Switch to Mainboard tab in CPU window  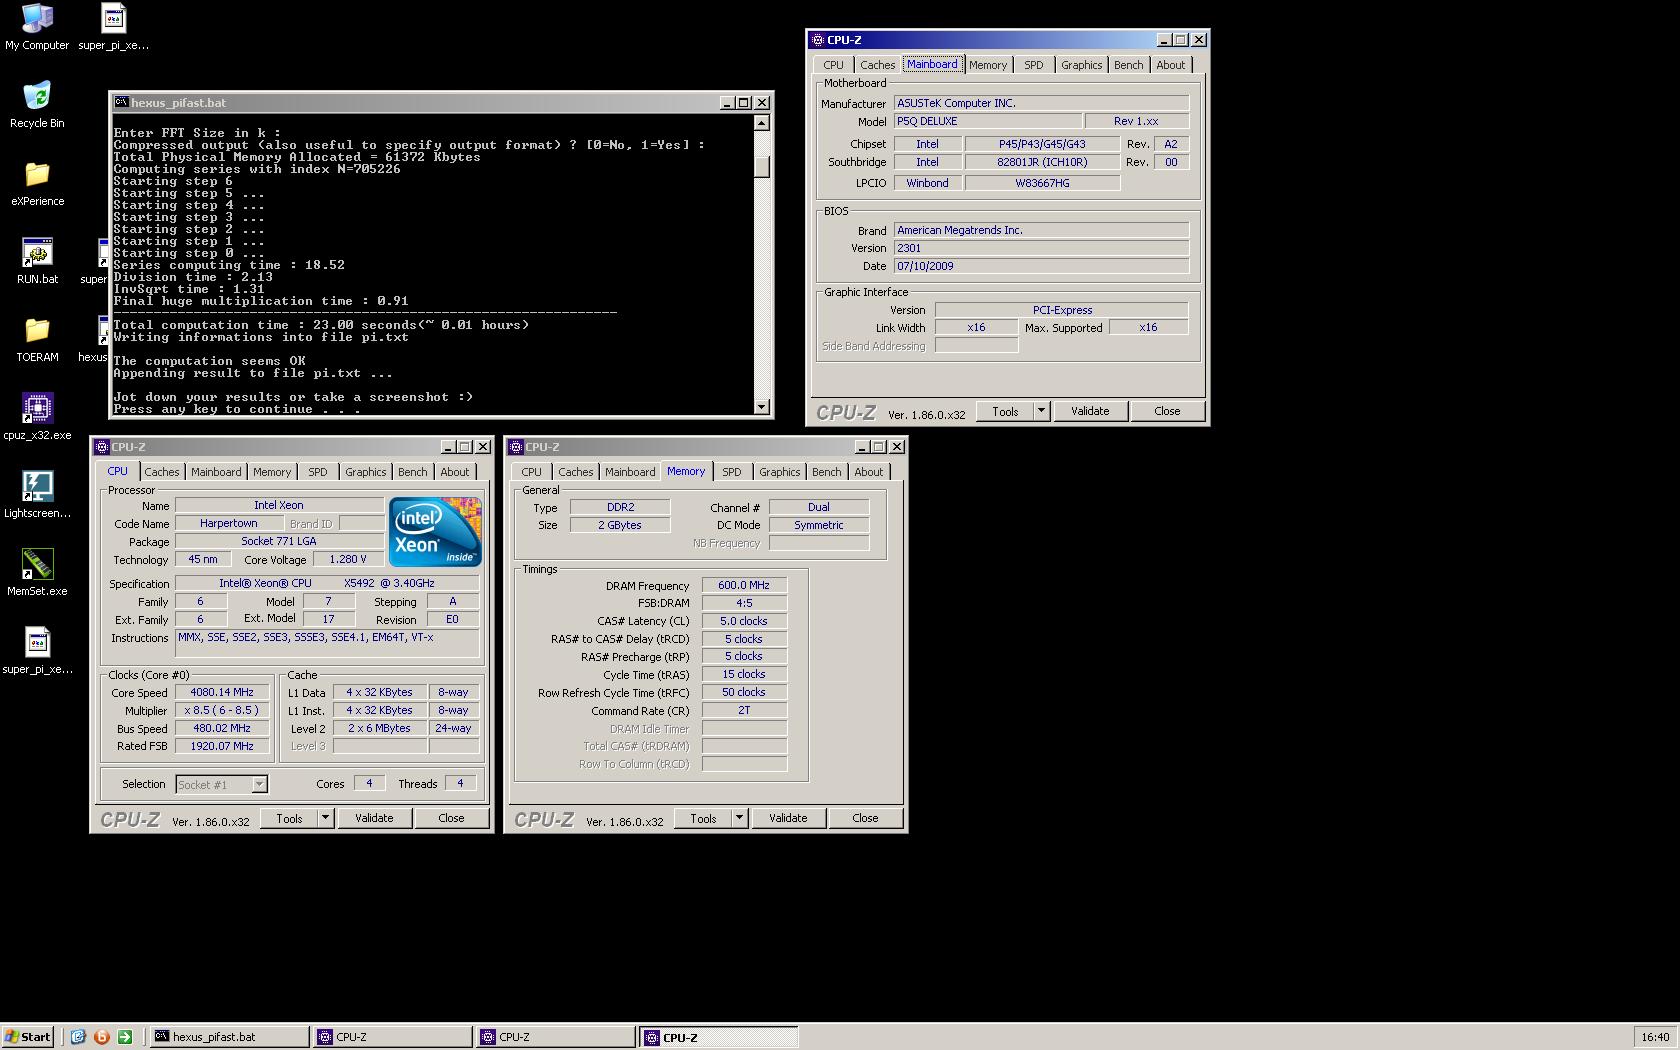pos(216,472)
